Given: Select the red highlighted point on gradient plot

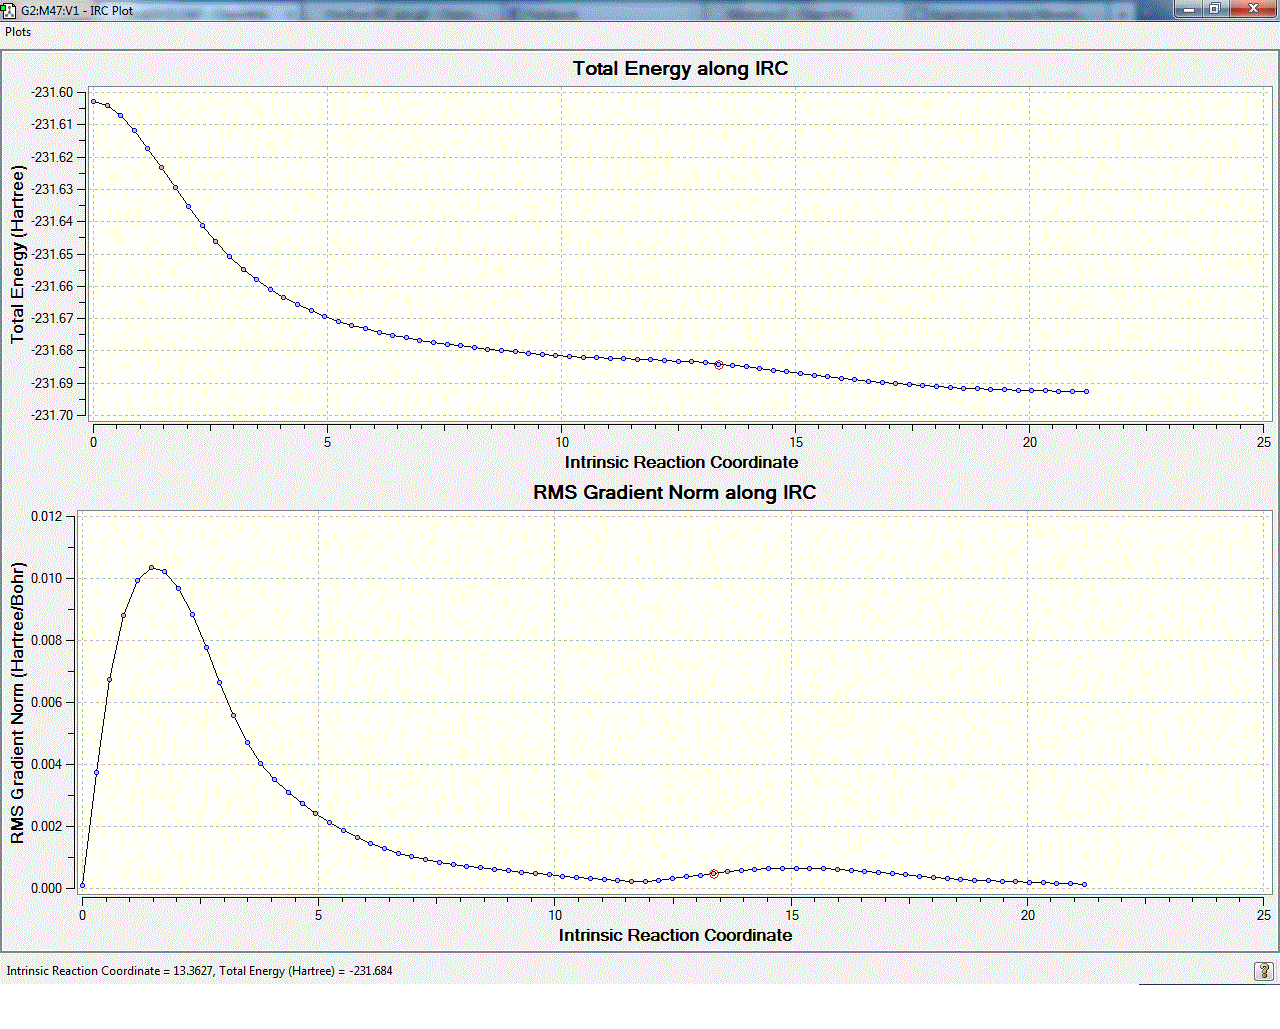Looking at the screenshot, I should tap(714, 874).
